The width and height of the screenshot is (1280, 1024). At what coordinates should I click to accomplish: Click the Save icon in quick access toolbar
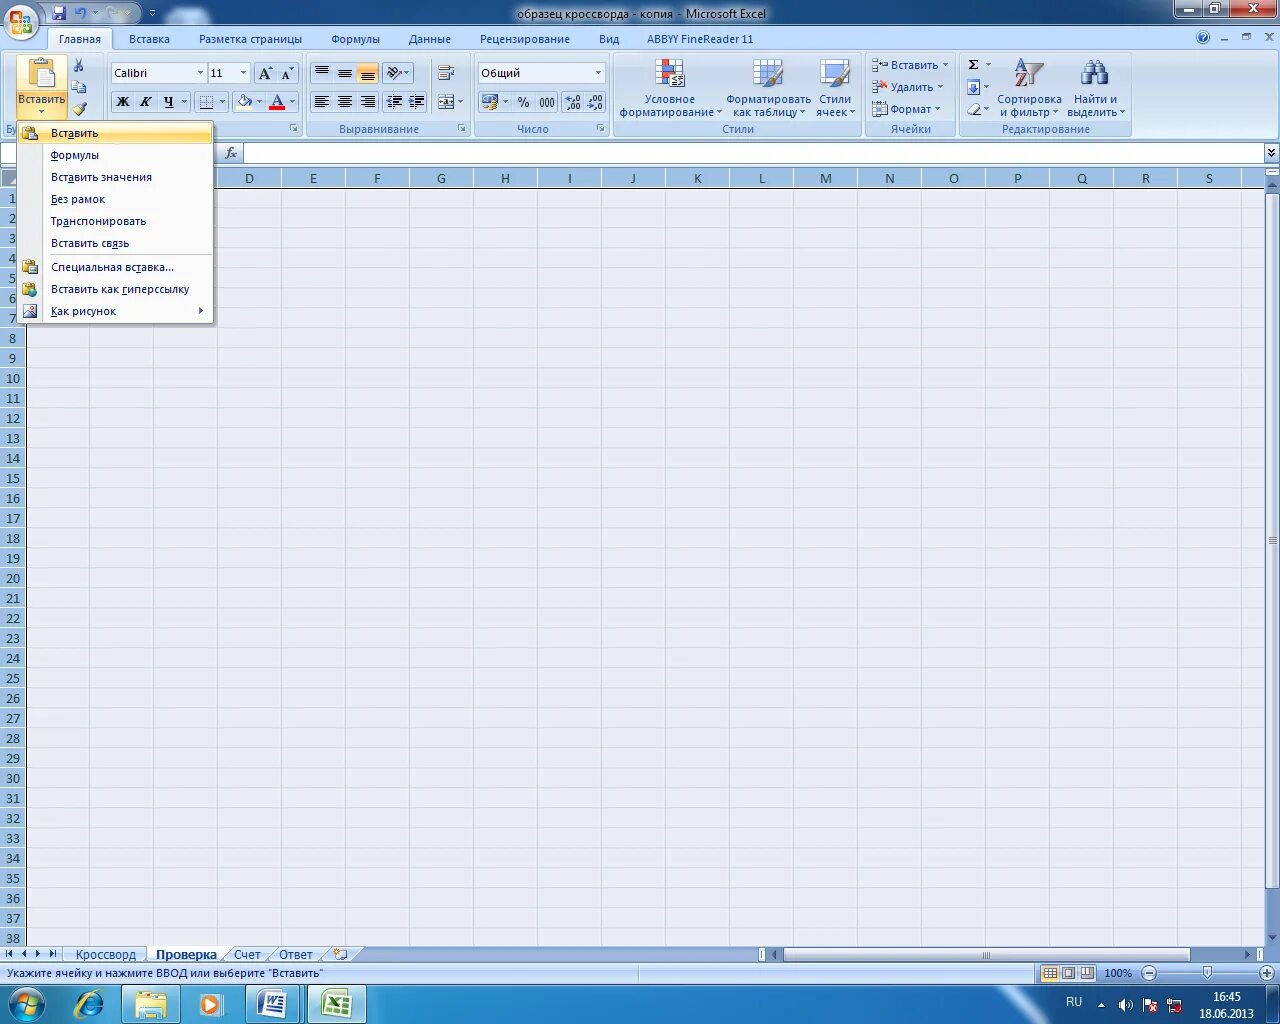click(59, 13)
